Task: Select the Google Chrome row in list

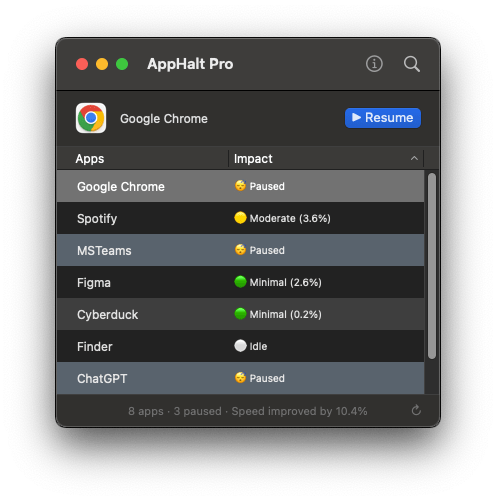Action: (x=240, y=186)
